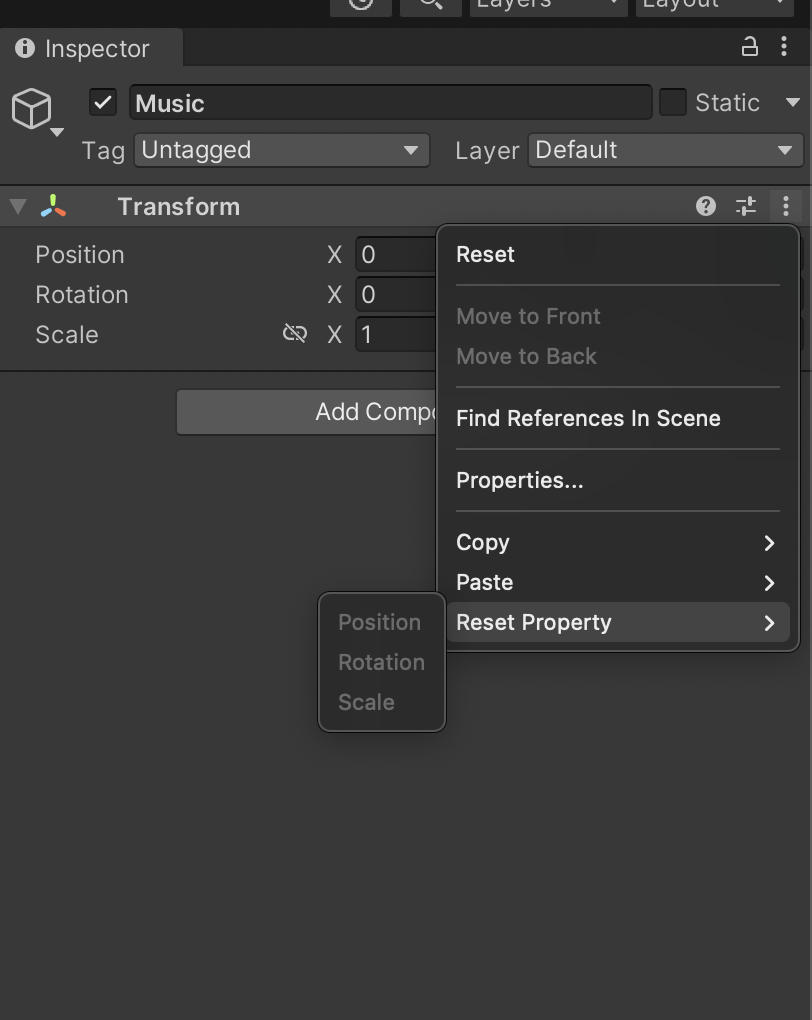Click the GameObject cube icon picker
The height and width of the screenshot is (1020, 812).
click(x=33, y=109)
